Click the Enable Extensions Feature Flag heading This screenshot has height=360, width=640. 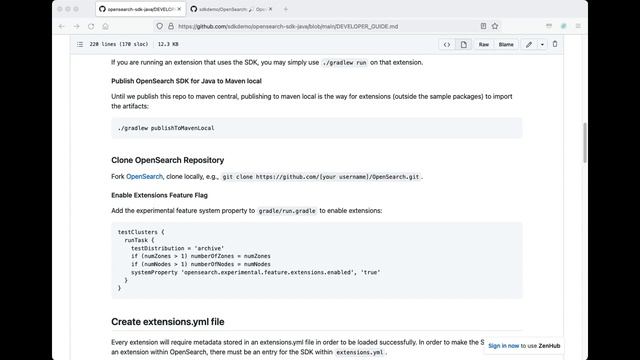pos(159,195)
